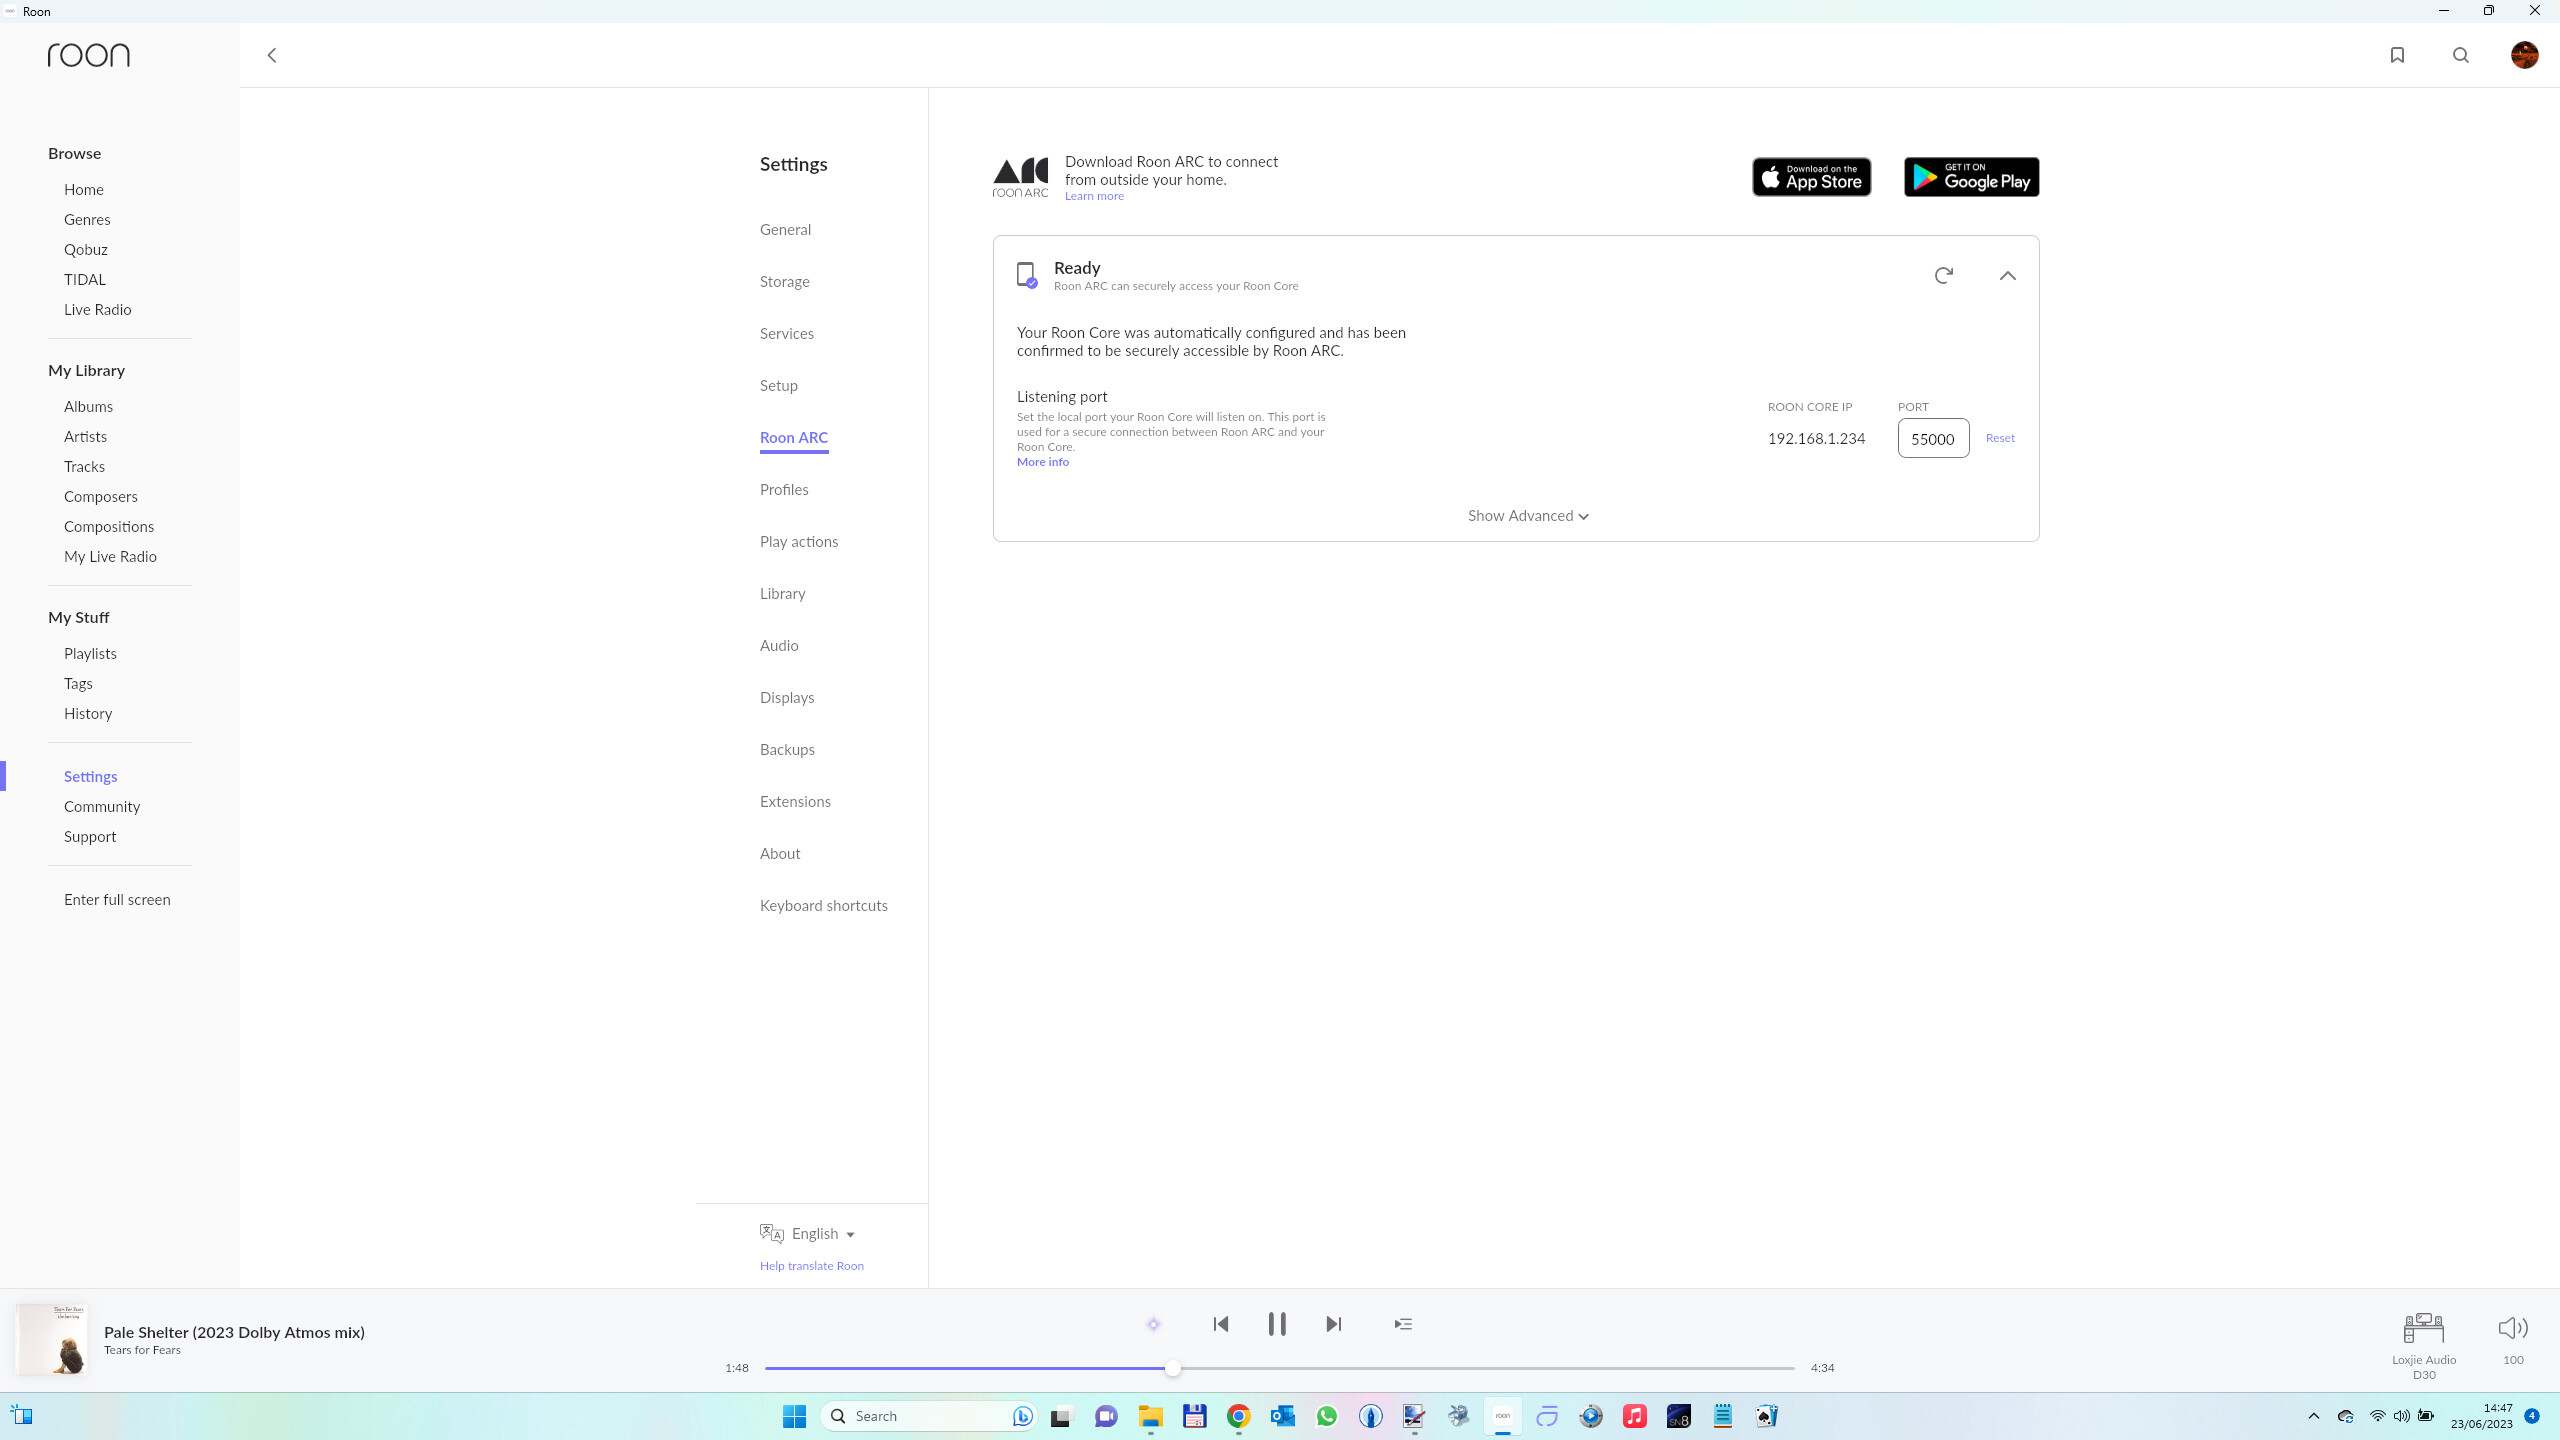Download from the App Store badge
Image resolution: width=2560 pixels, height=1440 pixels.
[1811, 177]
